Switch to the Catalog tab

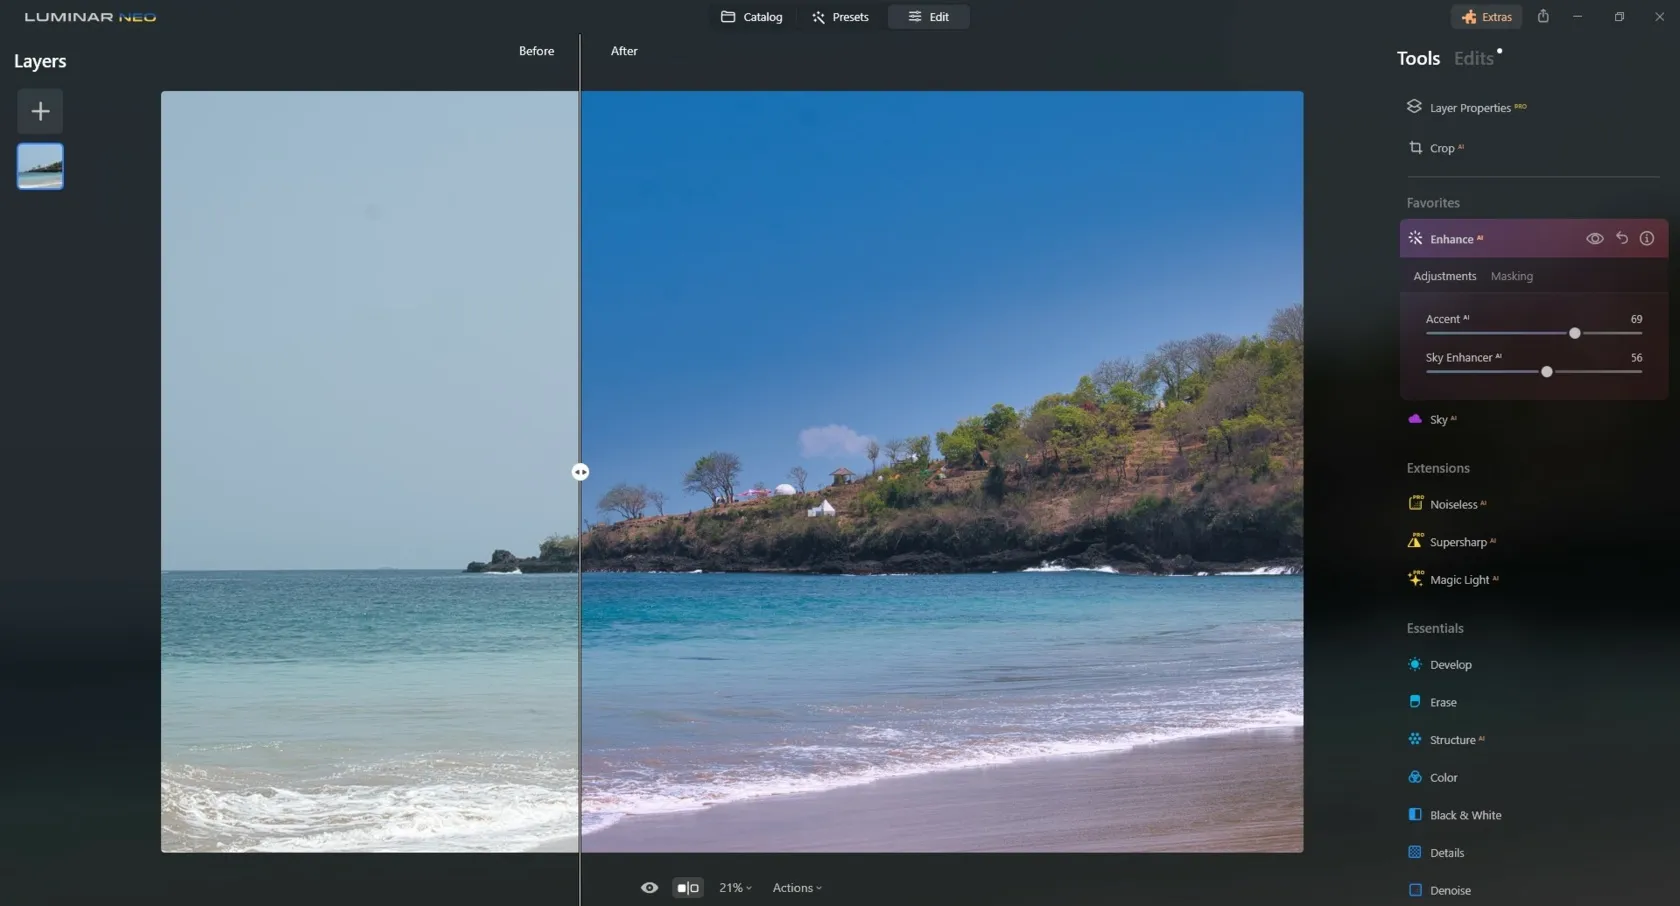click(752, 17)
